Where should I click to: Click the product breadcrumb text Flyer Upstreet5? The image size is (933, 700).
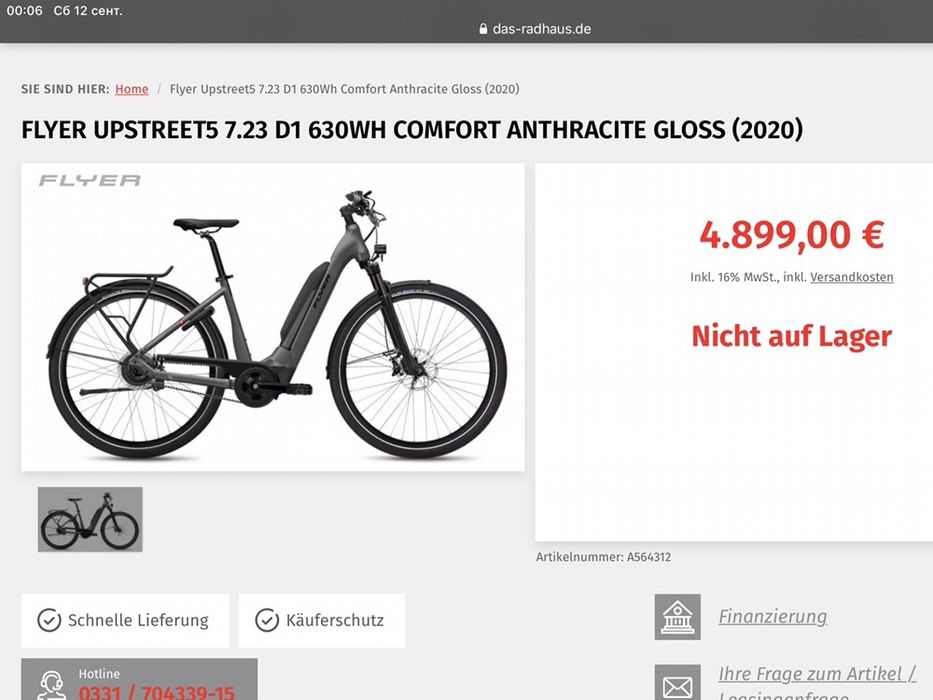pos(345,89)
